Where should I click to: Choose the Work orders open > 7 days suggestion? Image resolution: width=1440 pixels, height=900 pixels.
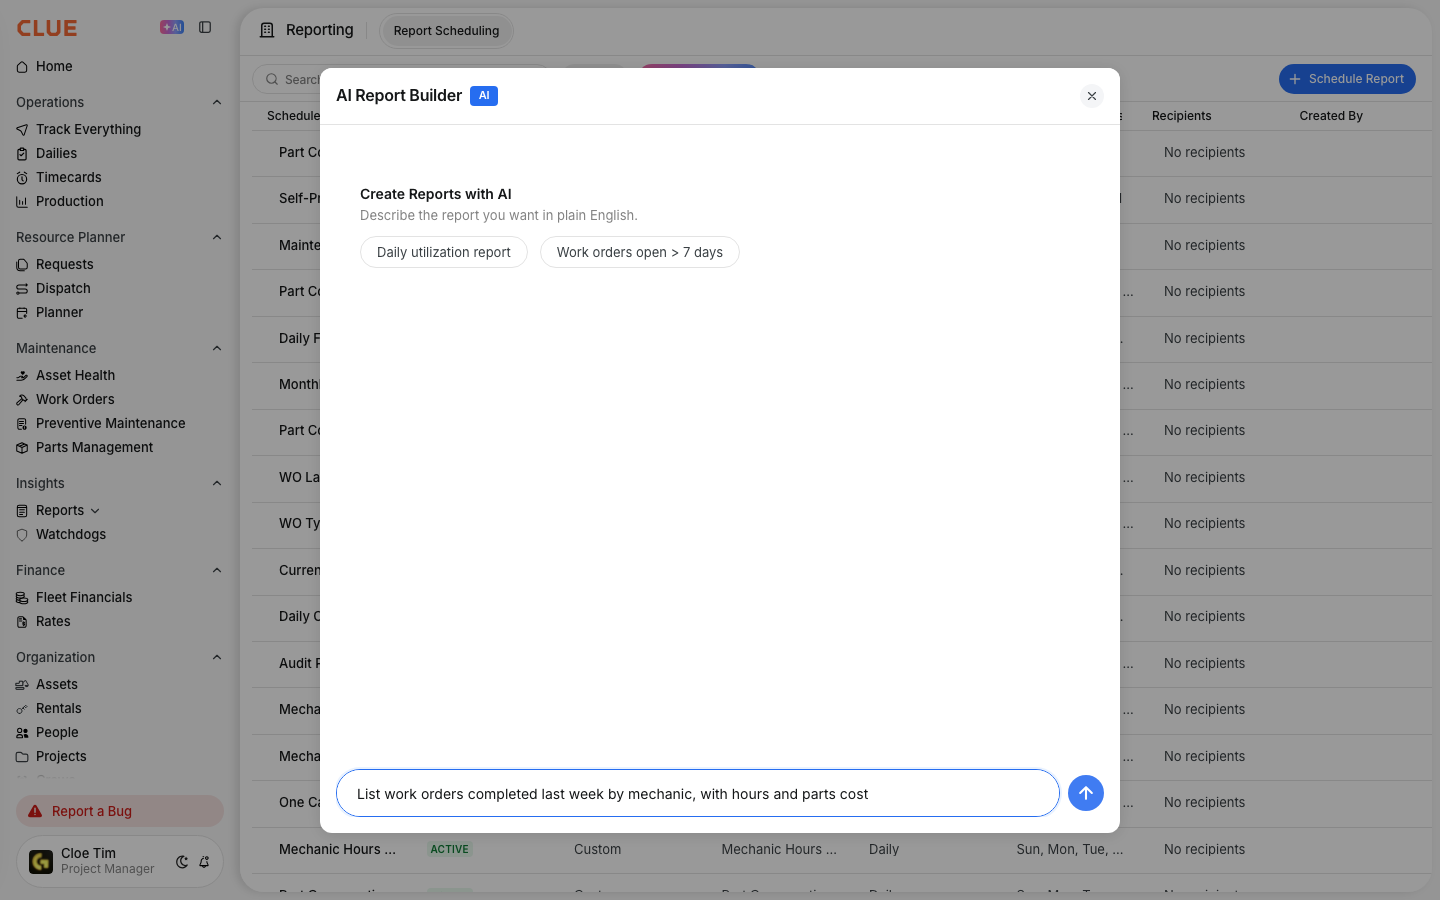coord(640,252)
